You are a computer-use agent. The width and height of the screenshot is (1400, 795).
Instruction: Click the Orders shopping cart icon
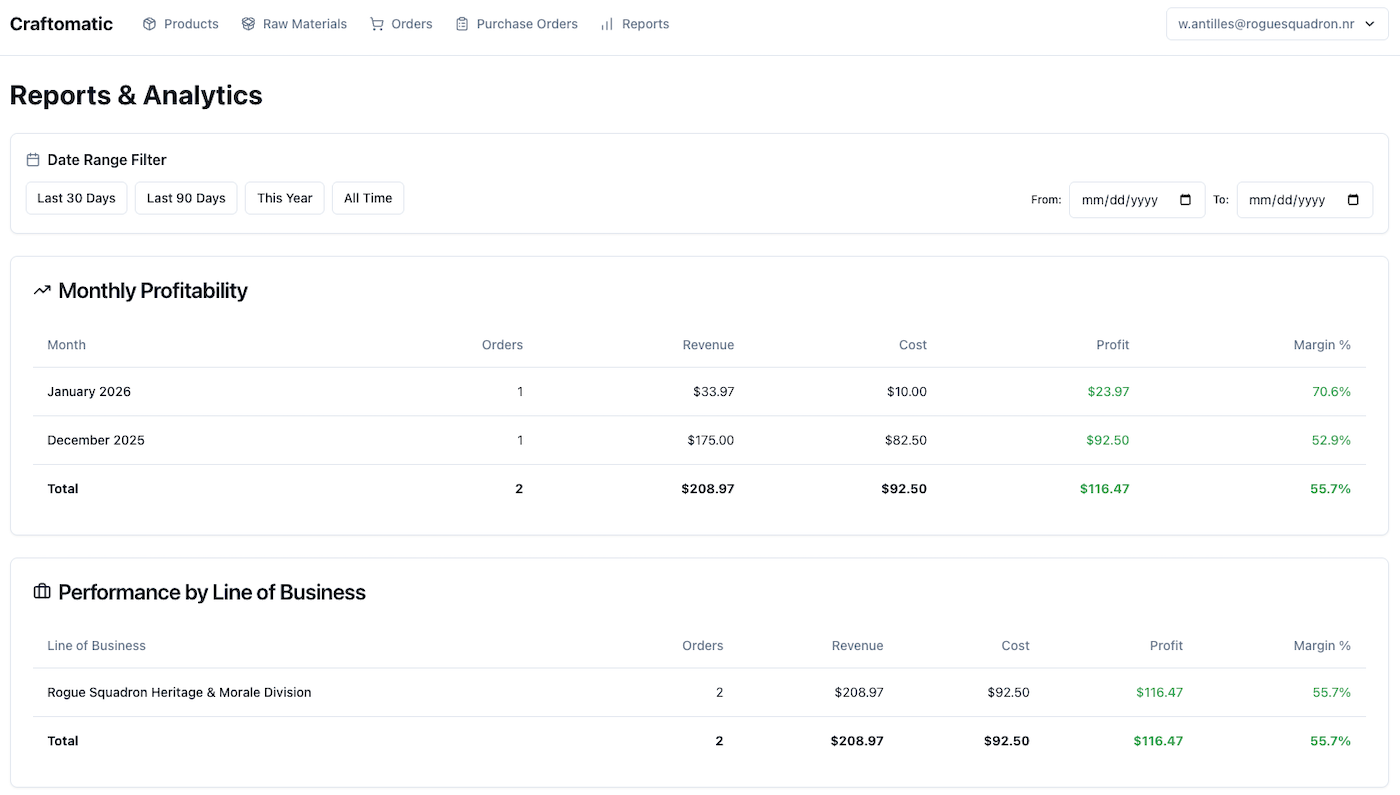[x=377, y=23]
